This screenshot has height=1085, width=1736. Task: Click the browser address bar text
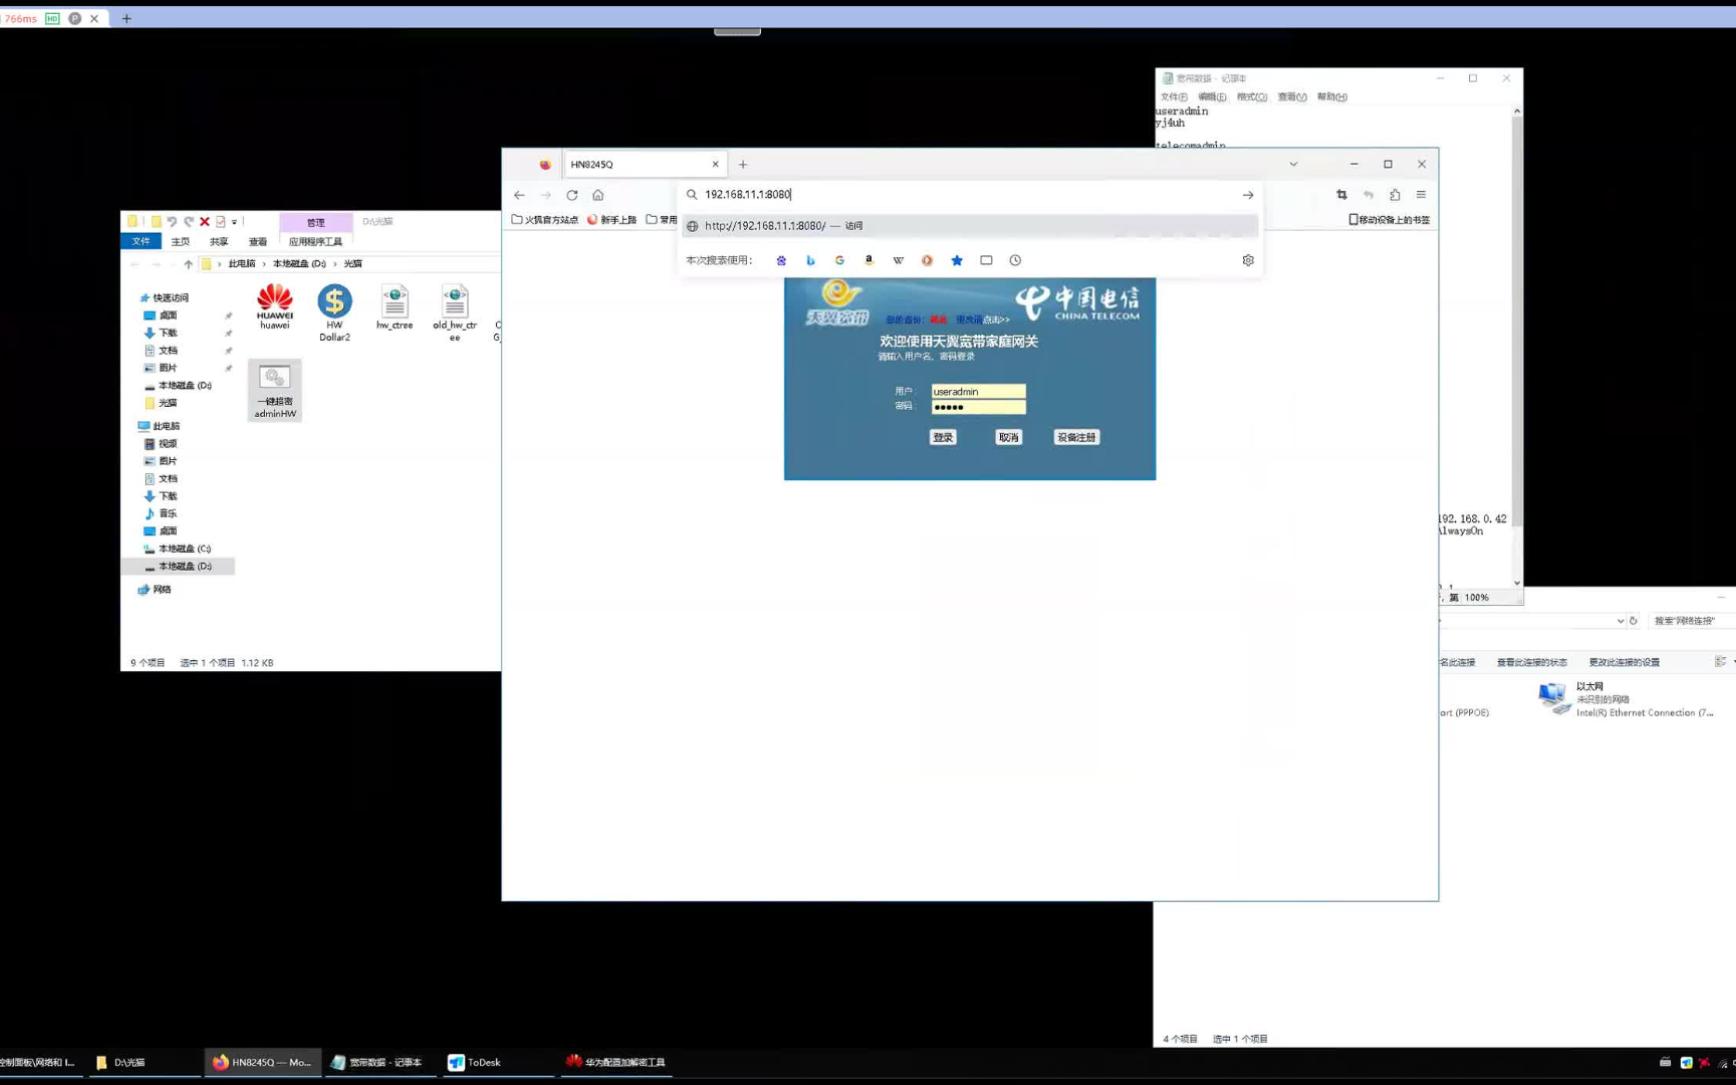pos(747,195)
